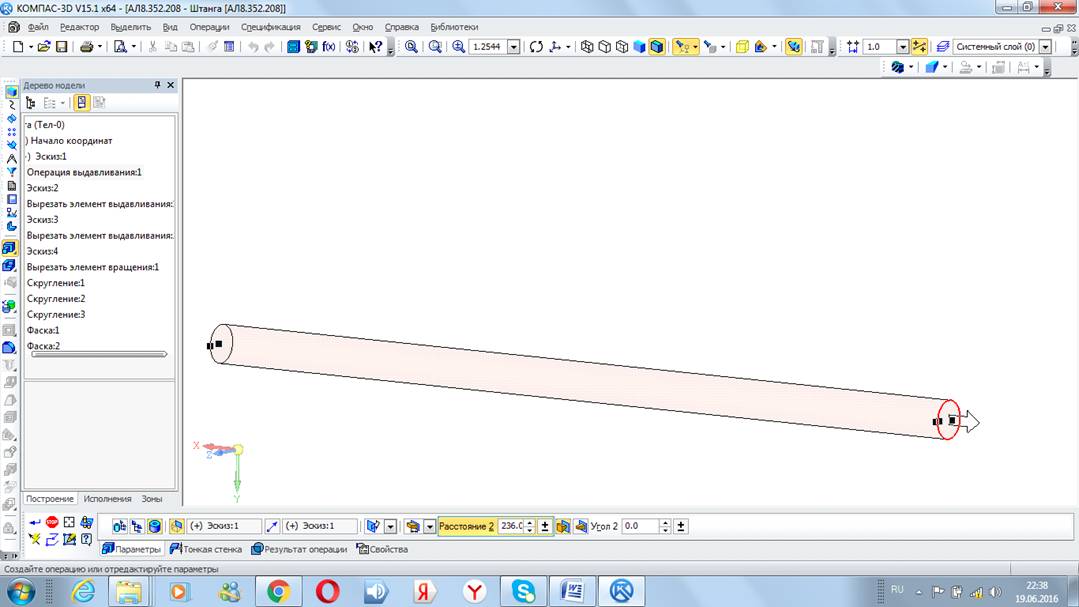The image size is (1079, 607).
Task: Open the step value 1.0 dropdown
Action: click(x=902, y=47)
